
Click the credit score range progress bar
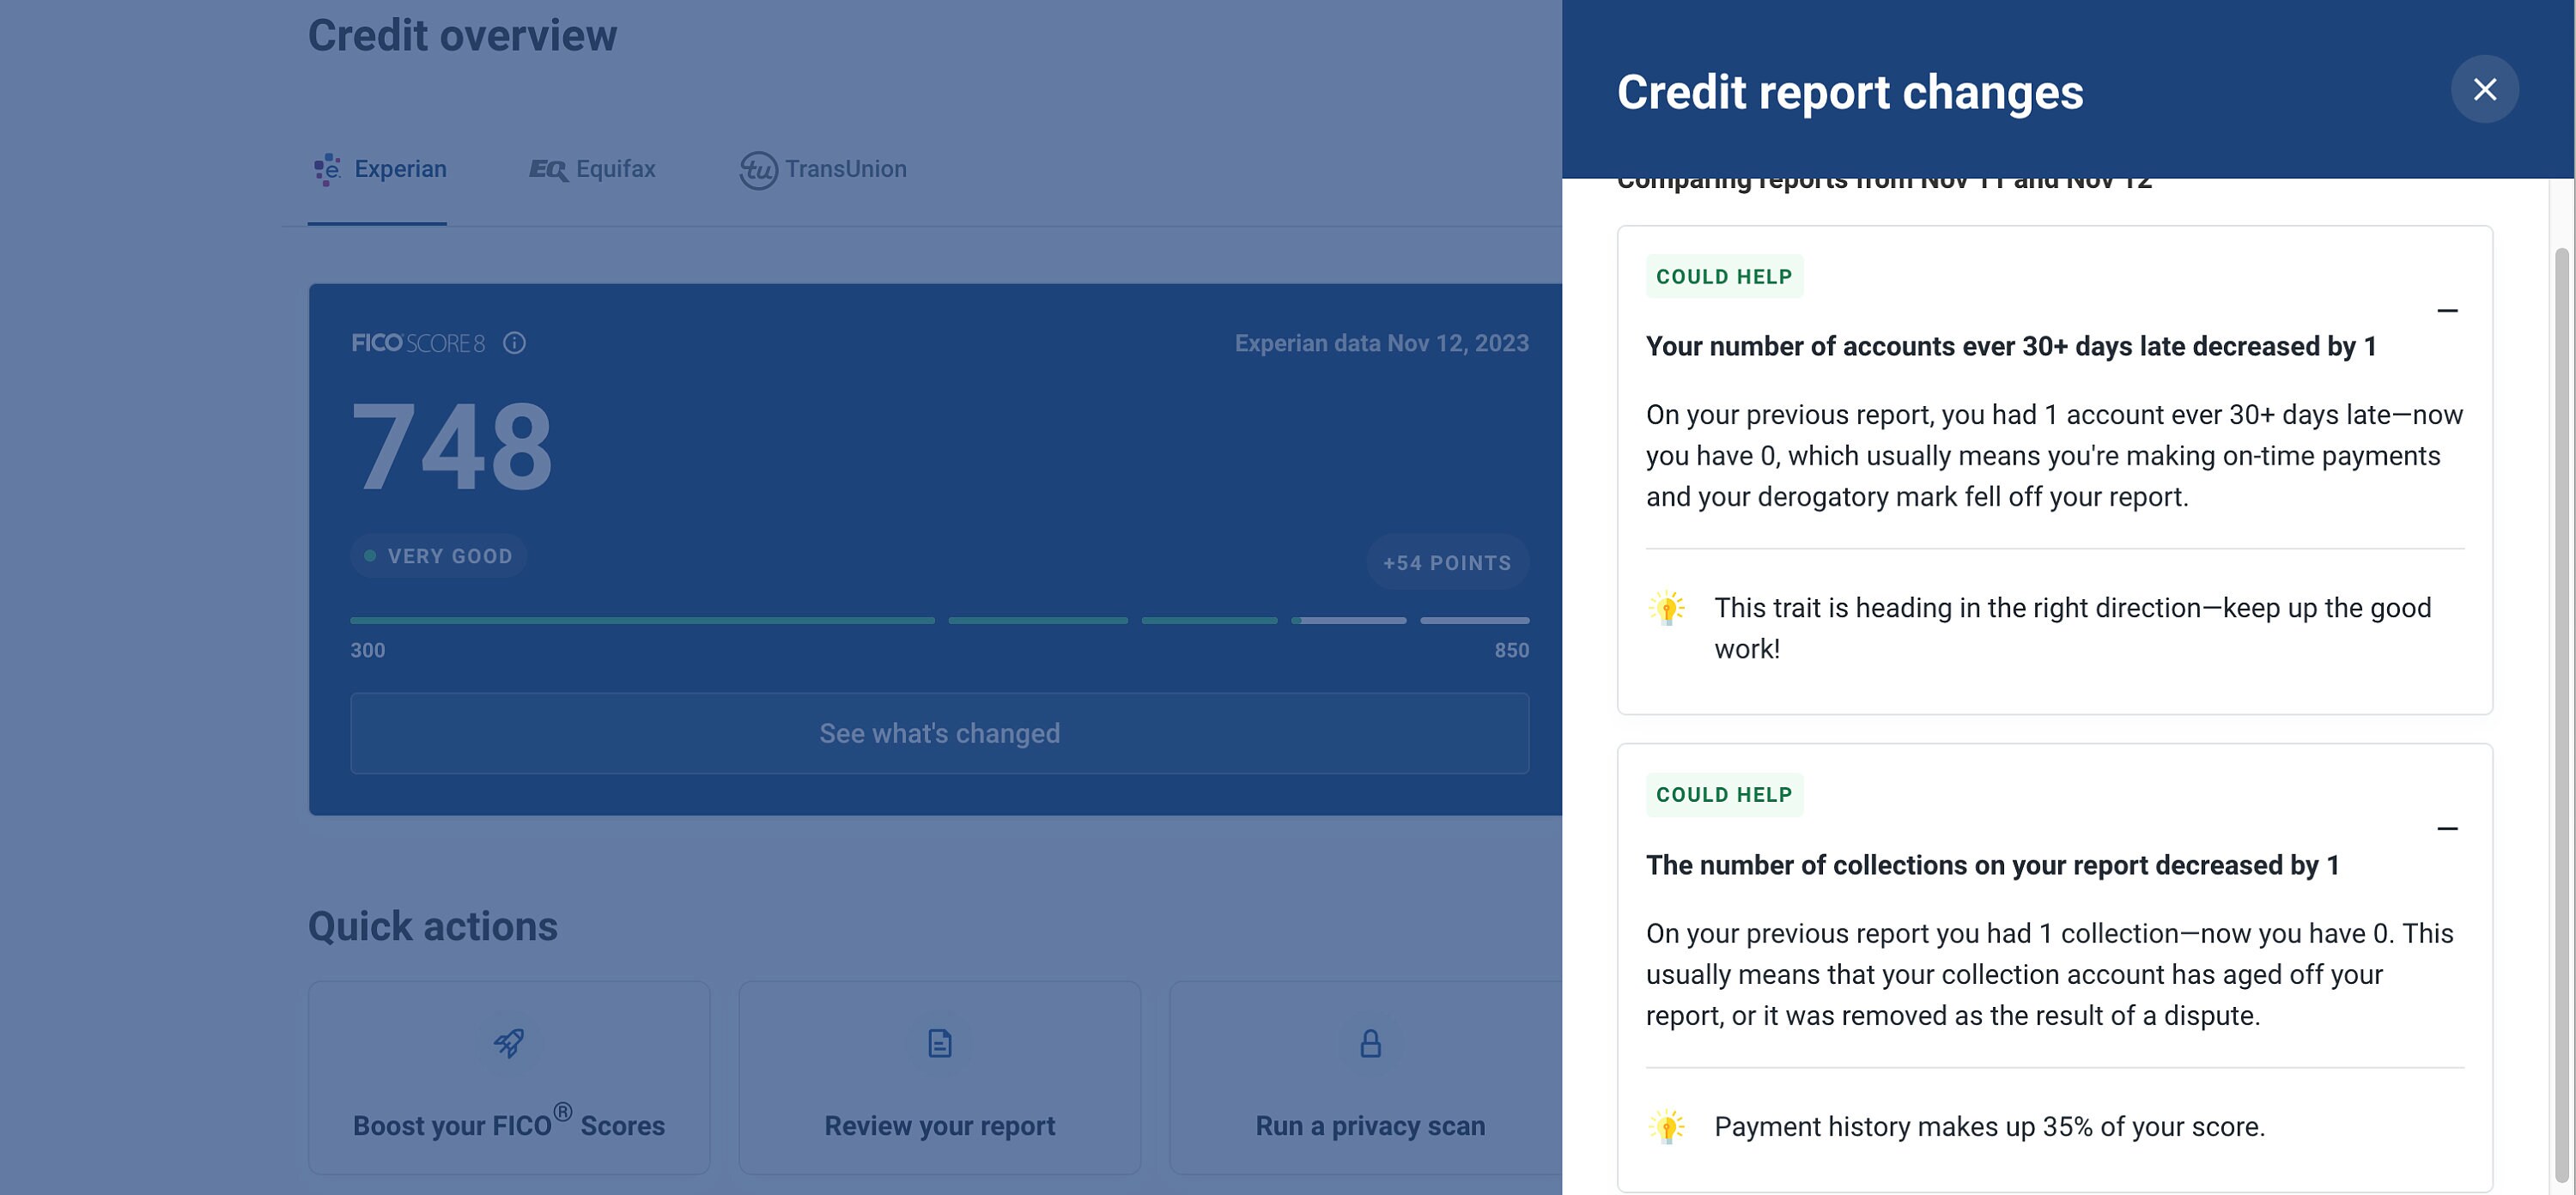point(940,620)
